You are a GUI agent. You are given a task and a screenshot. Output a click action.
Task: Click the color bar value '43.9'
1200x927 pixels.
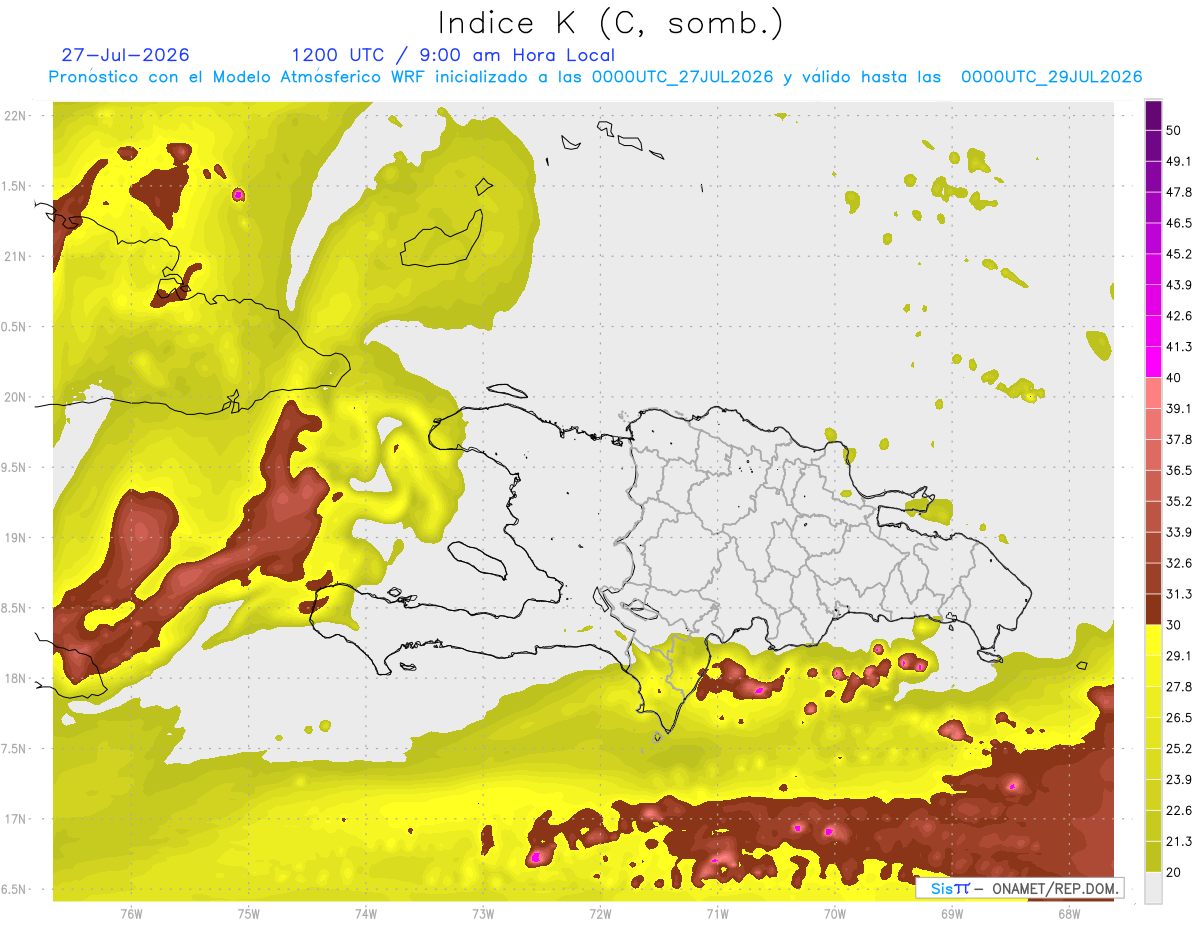click(x=1179, y=285)
